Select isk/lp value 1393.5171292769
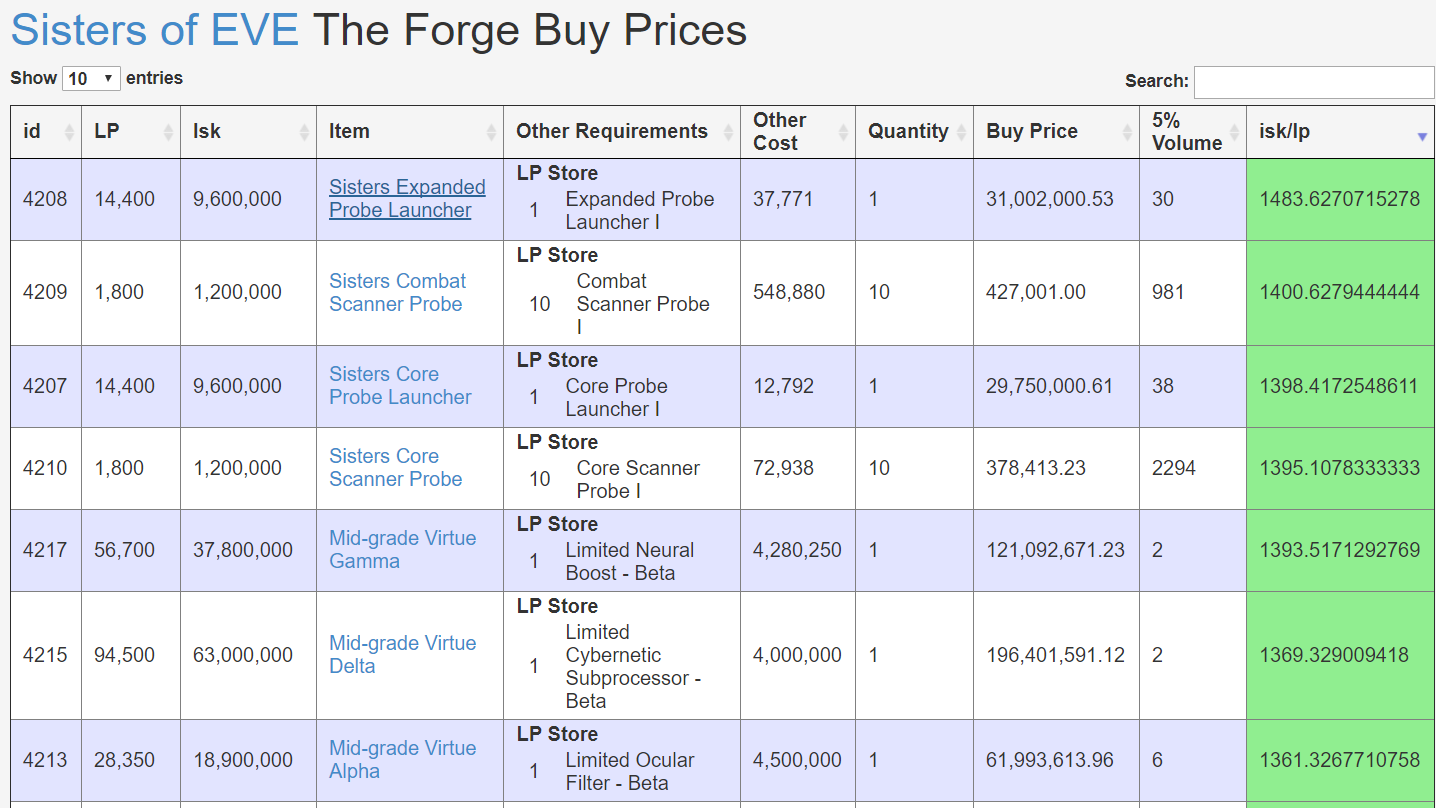 pos(1340,550)
